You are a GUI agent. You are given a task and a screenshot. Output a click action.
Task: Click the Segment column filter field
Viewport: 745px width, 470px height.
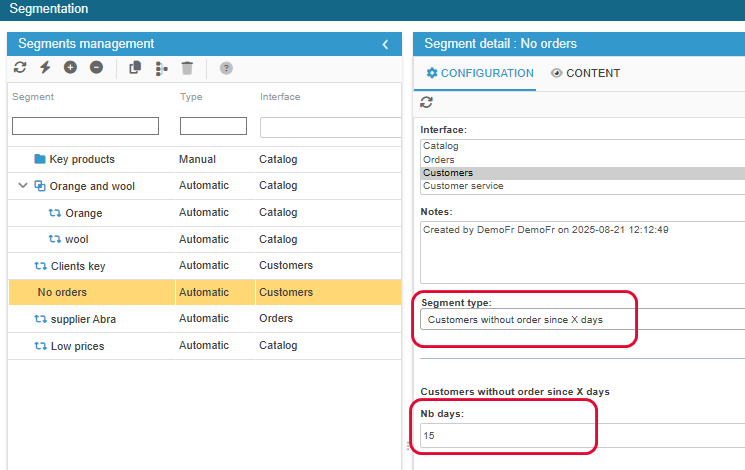coord(86,126)
